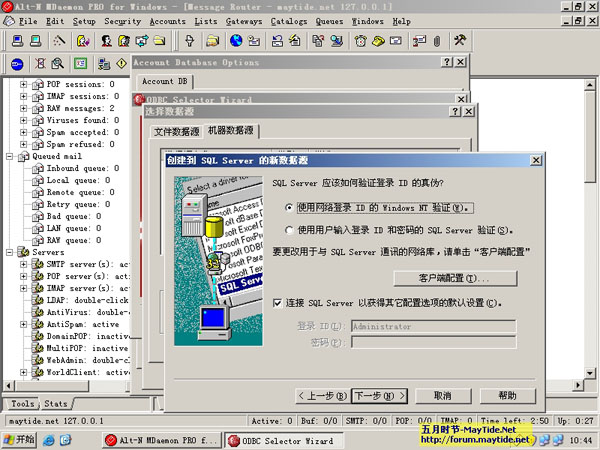Uncheck the connect to SQL Server checkbox
Image resolution: width=600 pixels, height=450 pixels.
click(x=279, y=302)
